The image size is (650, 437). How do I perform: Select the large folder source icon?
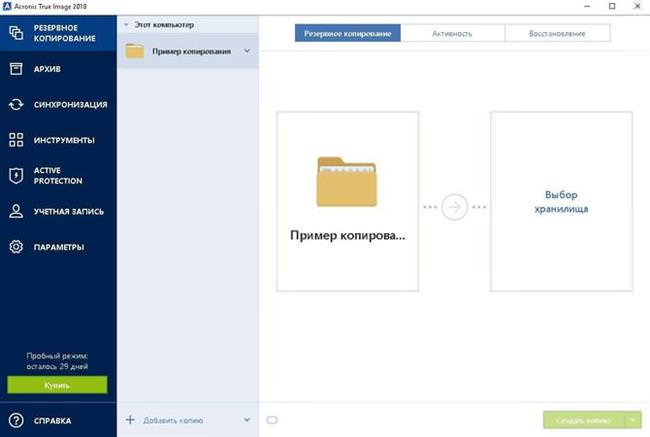pyautogui.click(x=347, y=182)
